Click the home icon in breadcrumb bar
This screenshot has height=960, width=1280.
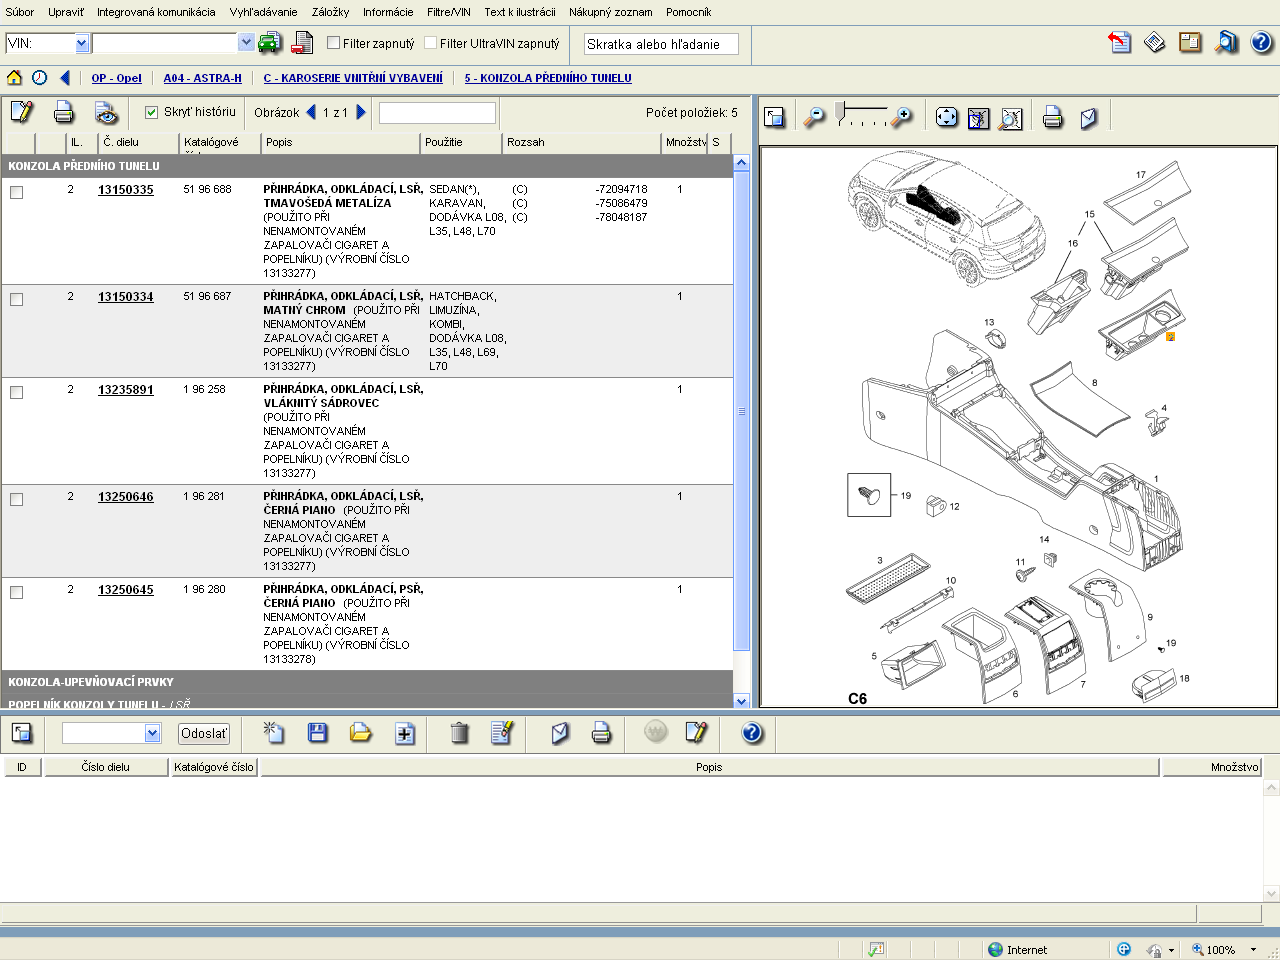pyautogui.click(x=14, y=78)
